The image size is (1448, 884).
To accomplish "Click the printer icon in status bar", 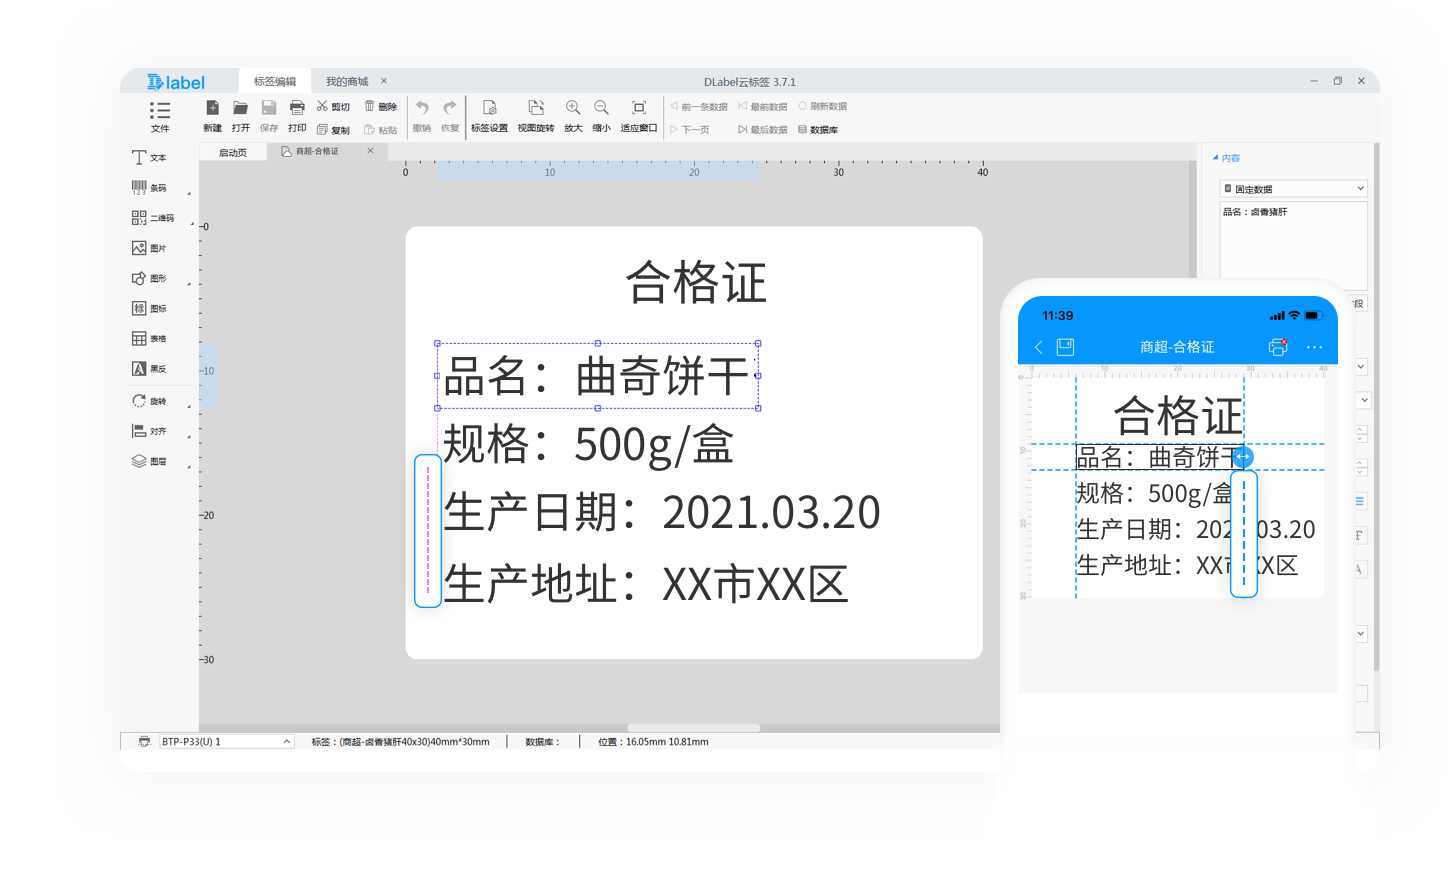I will (144, 742).
